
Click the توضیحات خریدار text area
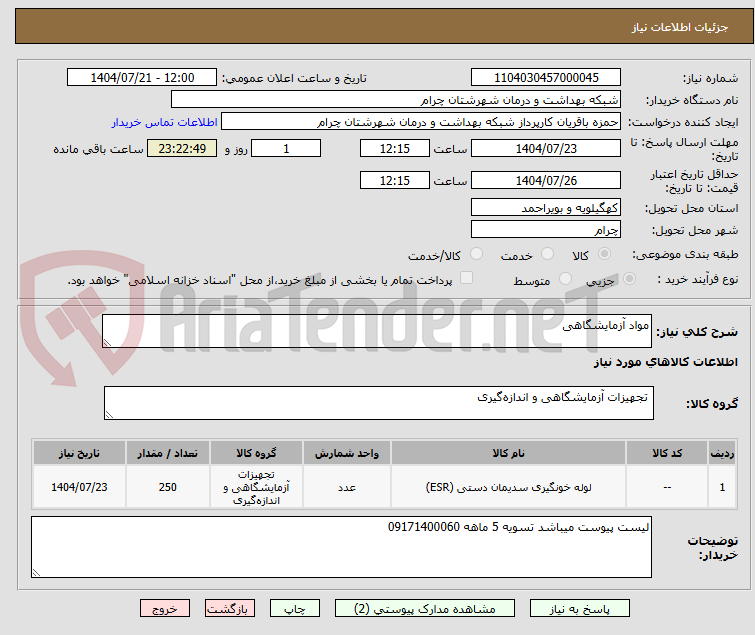tap(341, 547)
